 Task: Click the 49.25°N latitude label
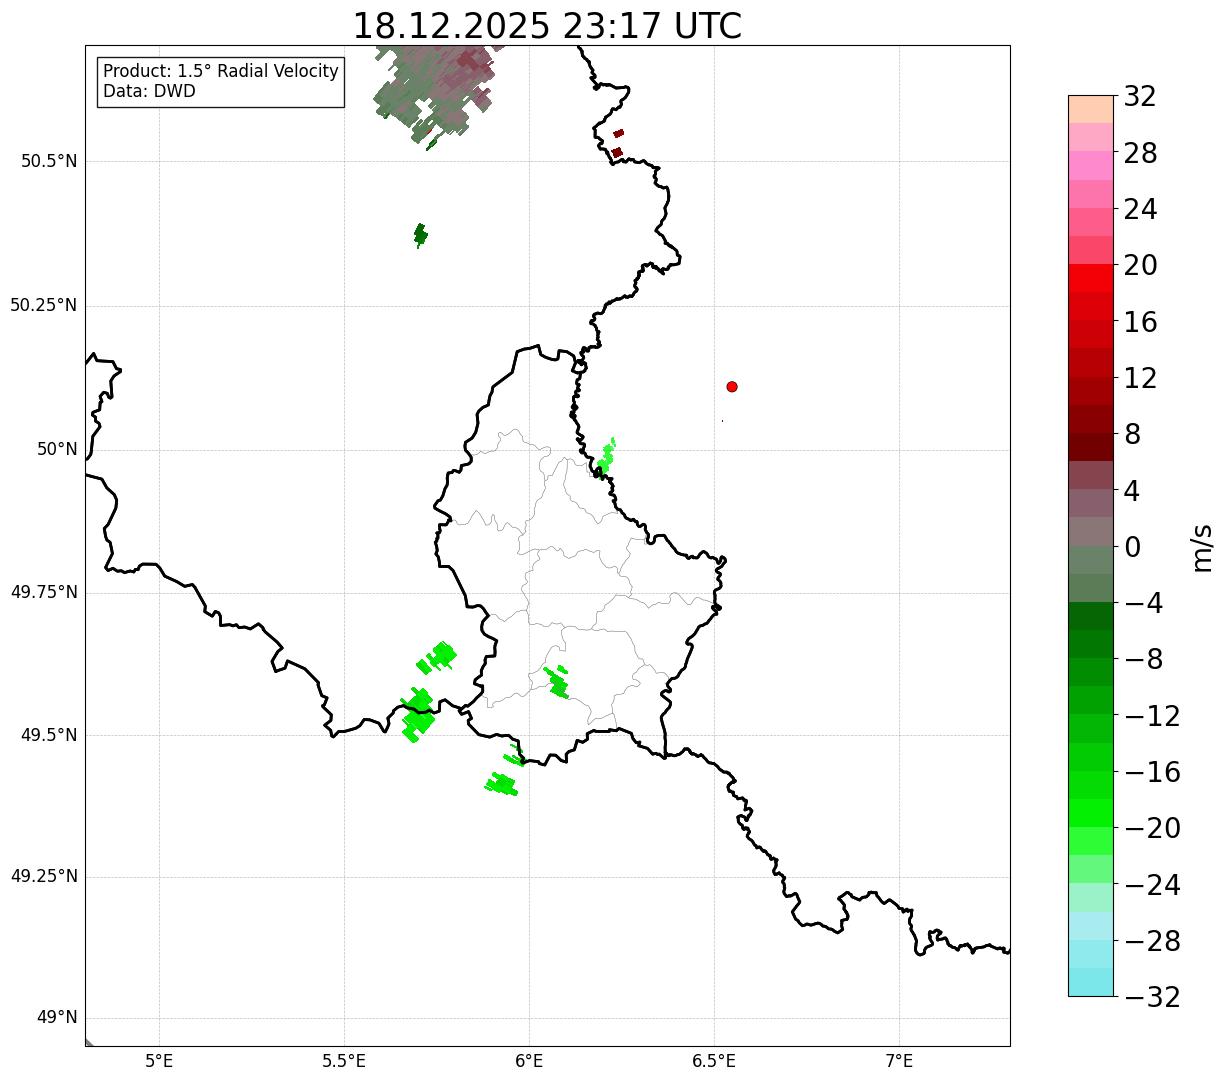pos(44,877)
